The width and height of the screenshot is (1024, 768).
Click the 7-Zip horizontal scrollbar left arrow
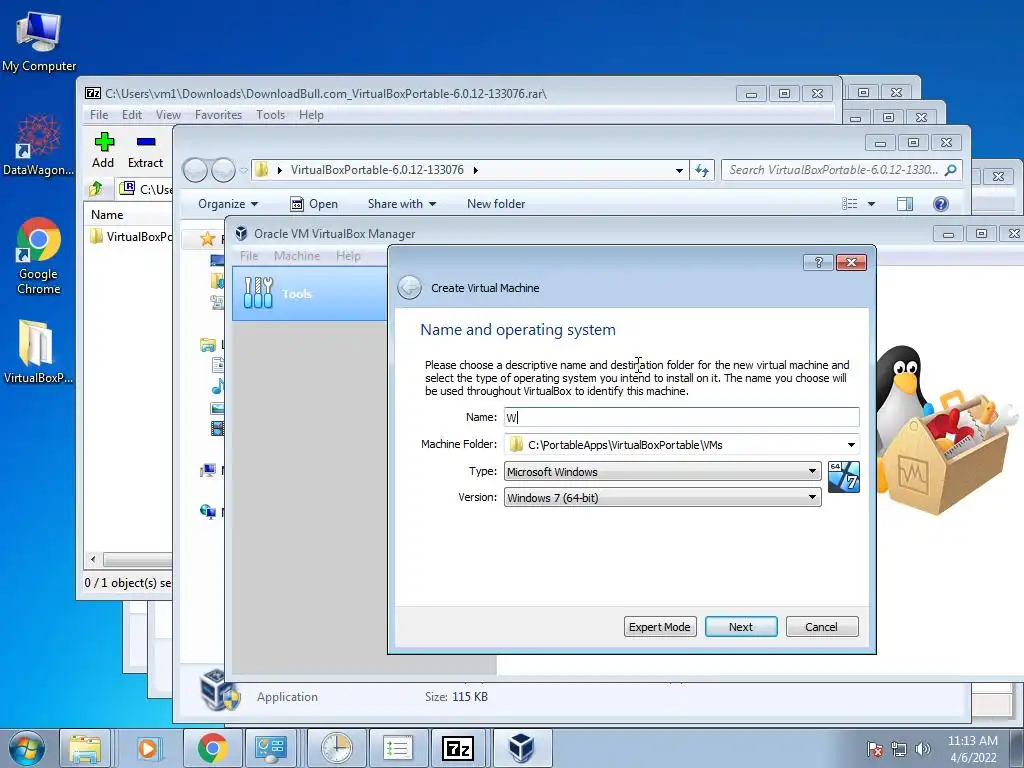pyautogui.click(x=93, y=560)
